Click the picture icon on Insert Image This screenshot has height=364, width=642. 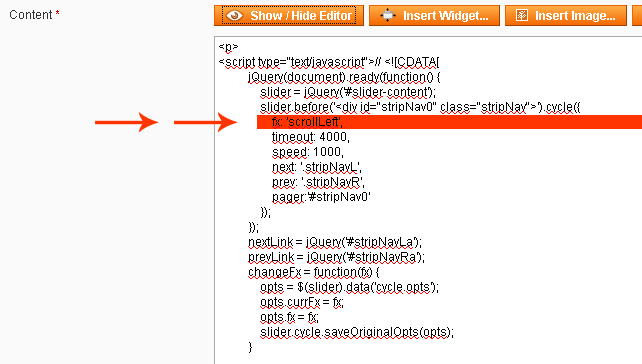tap(522, 16)
